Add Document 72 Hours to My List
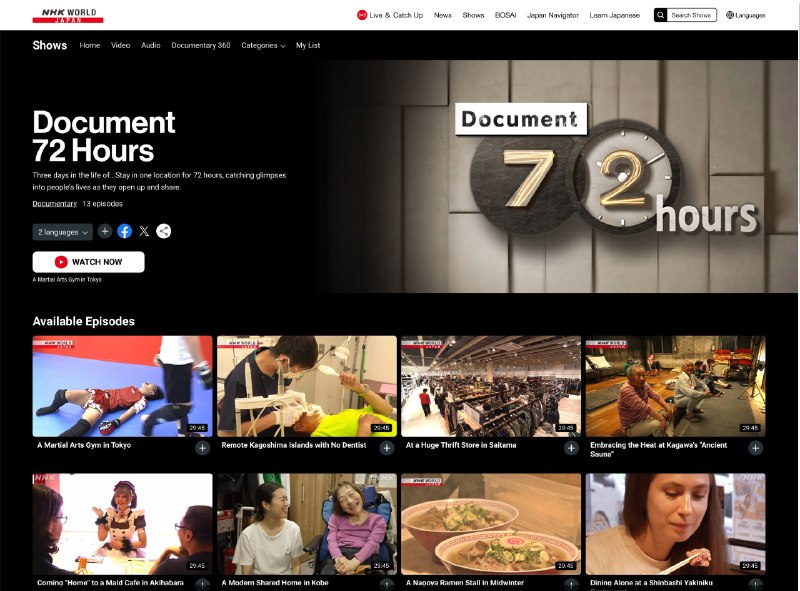Screen dimensions: 800x591 [105, 231]
